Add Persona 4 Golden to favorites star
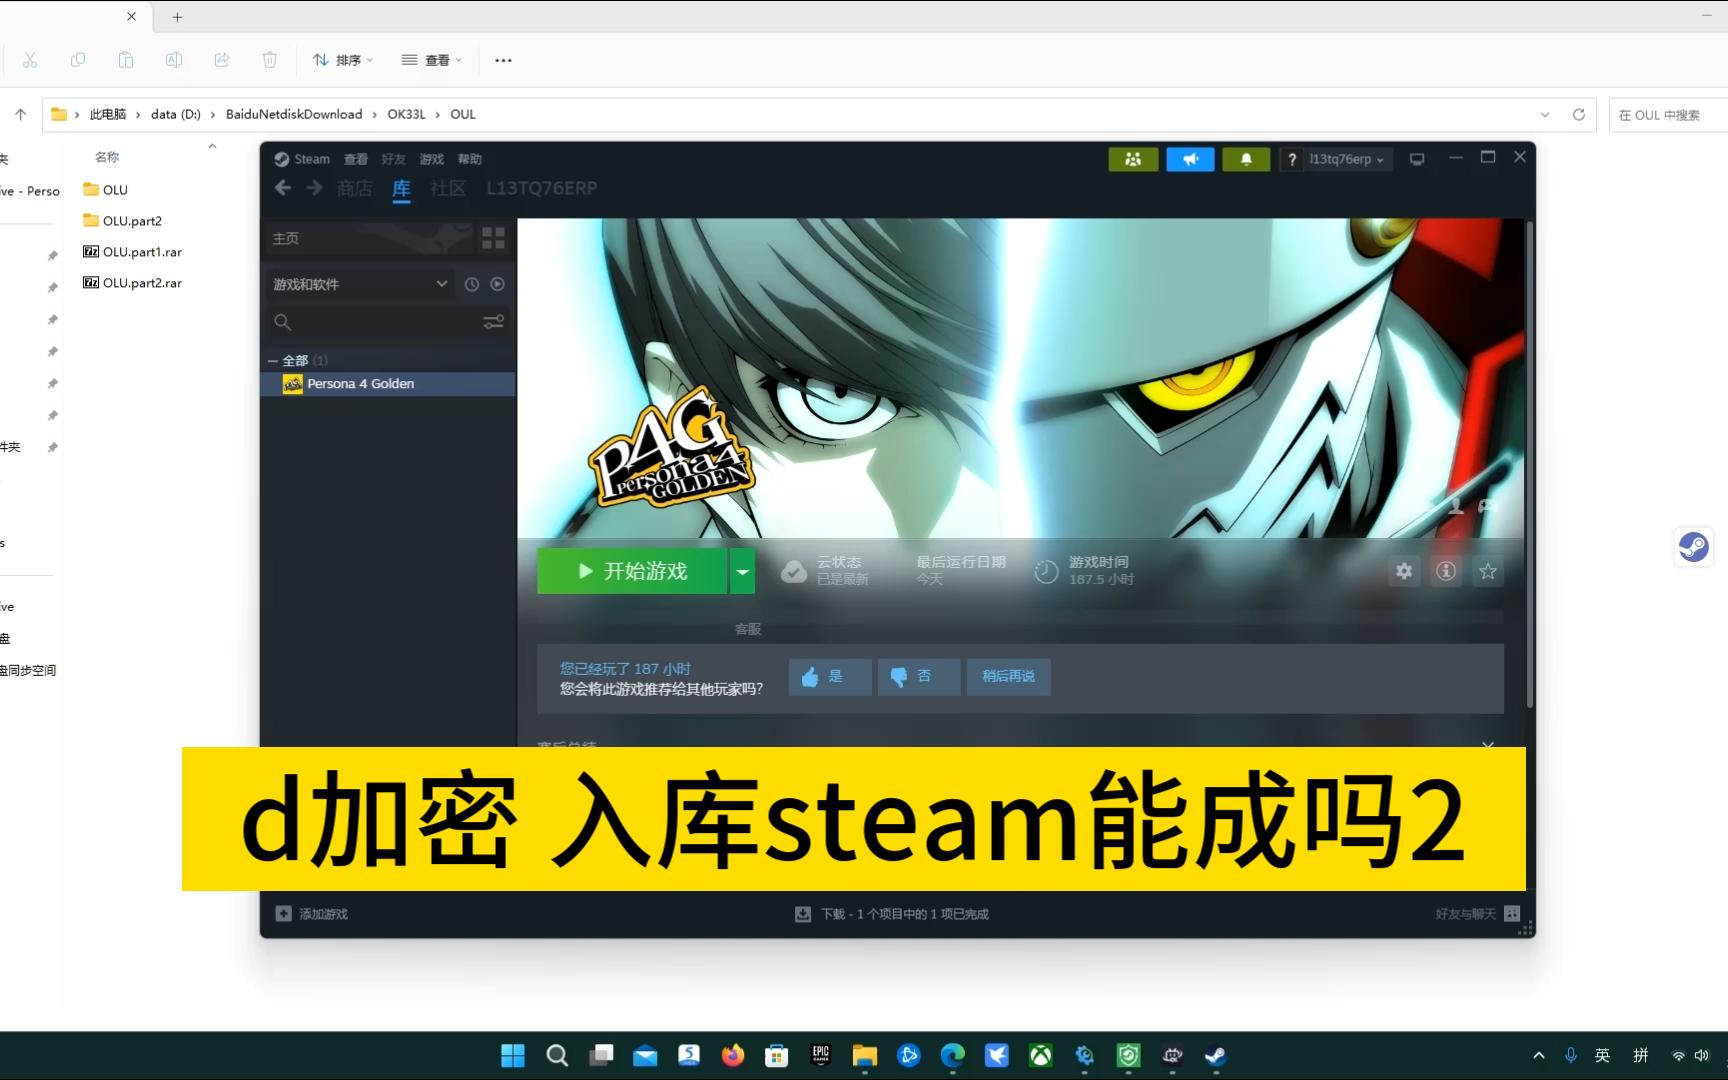Viewport: 1728px width, 1080px height. [x=1488, y=571]
